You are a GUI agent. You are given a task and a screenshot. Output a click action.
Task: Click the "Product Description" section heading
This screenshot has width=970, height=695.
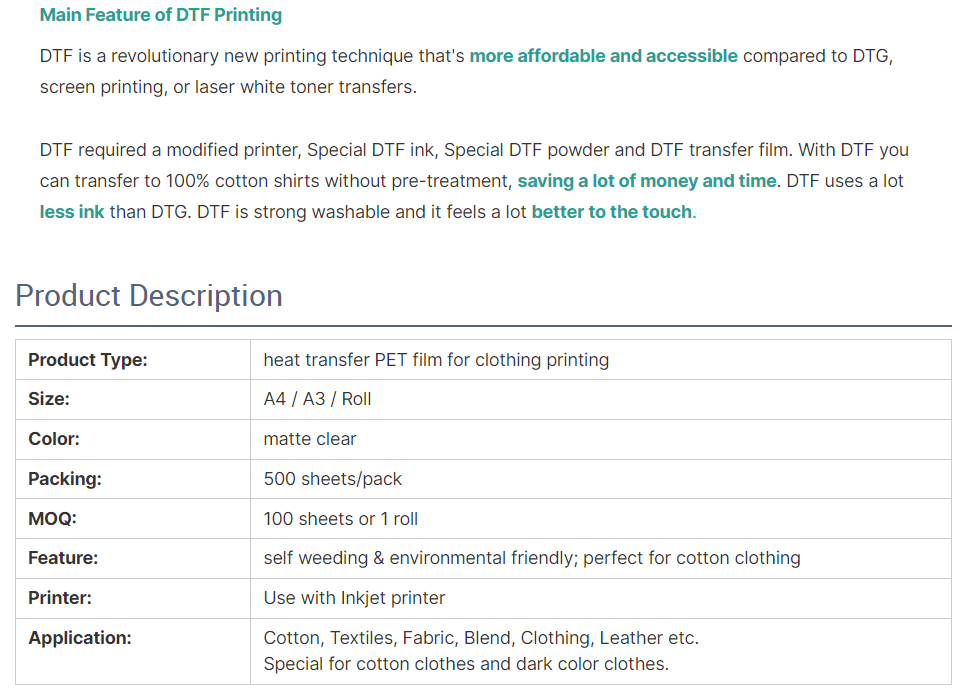point(149,296)
